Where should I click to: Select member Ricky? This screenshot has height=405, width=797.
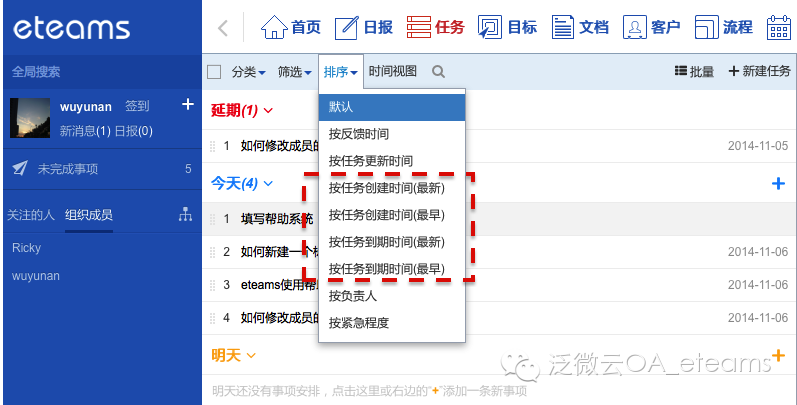pyautogui.click(x=26, y=248)
